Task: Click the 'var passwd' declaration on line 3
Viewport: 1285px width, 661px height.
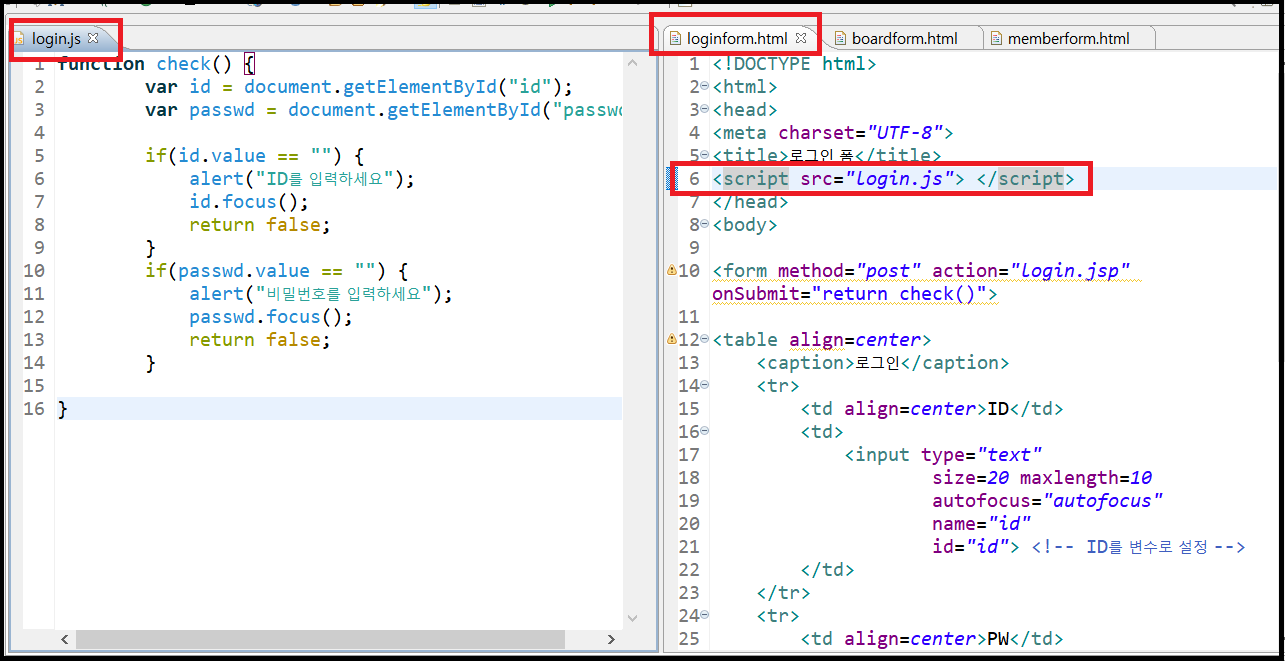Action: pos(383,110)
